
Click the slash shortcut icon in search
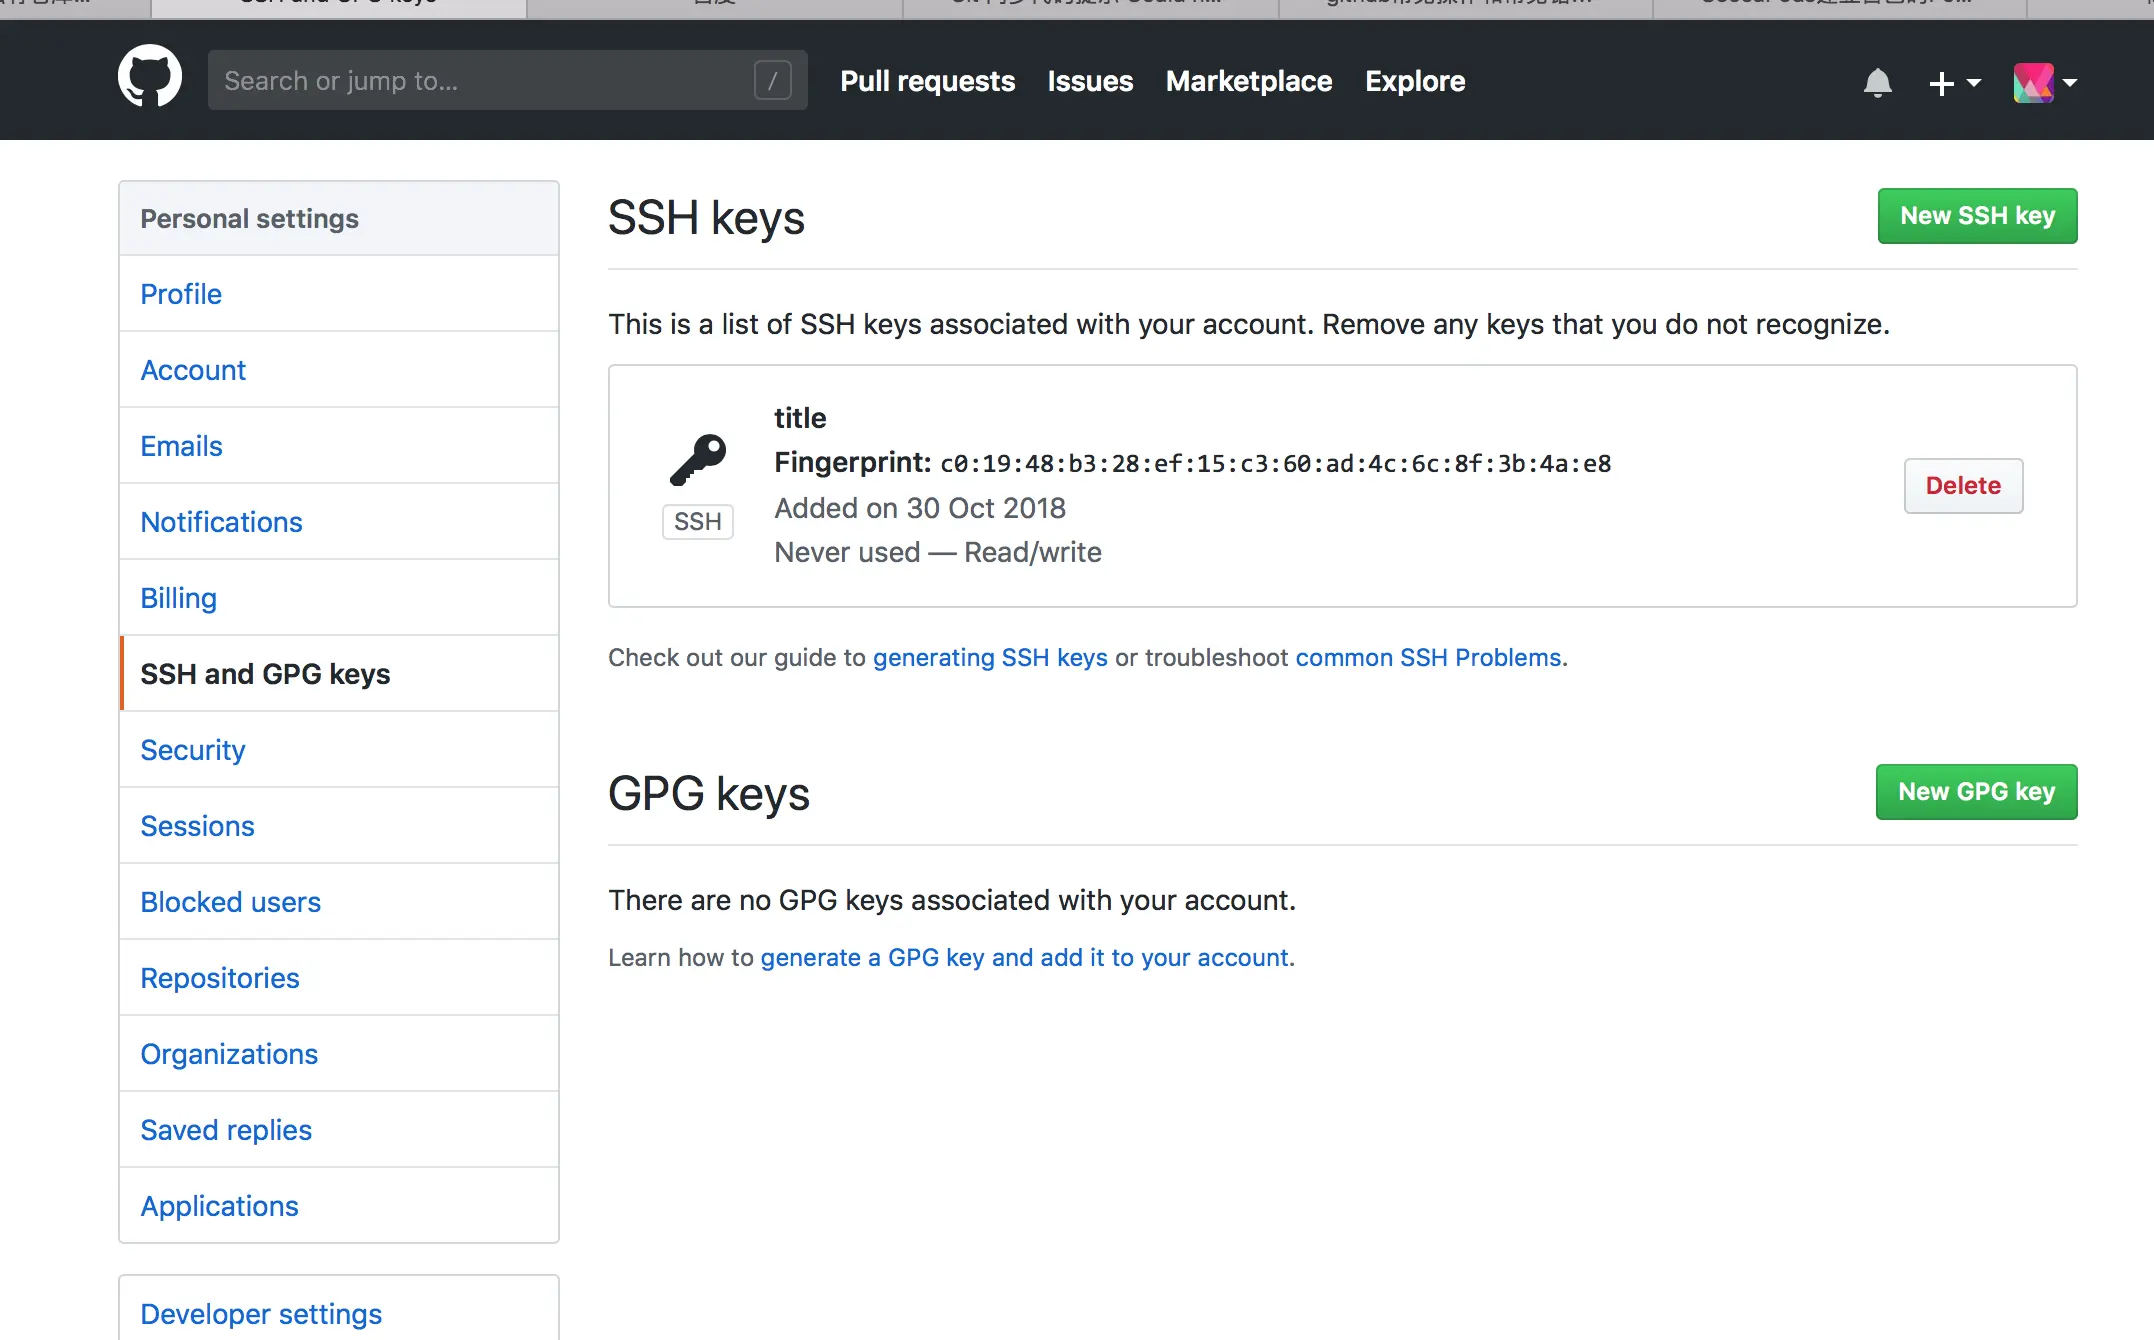(772, 80)
